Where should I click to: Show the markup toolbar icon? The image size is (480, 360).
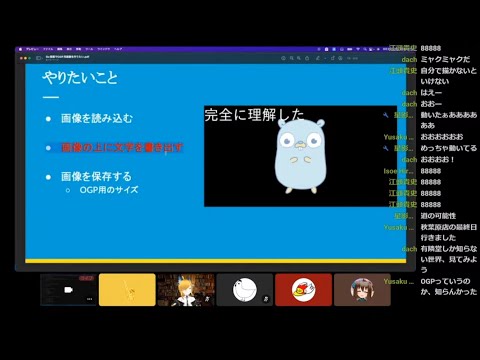[340, 58]
